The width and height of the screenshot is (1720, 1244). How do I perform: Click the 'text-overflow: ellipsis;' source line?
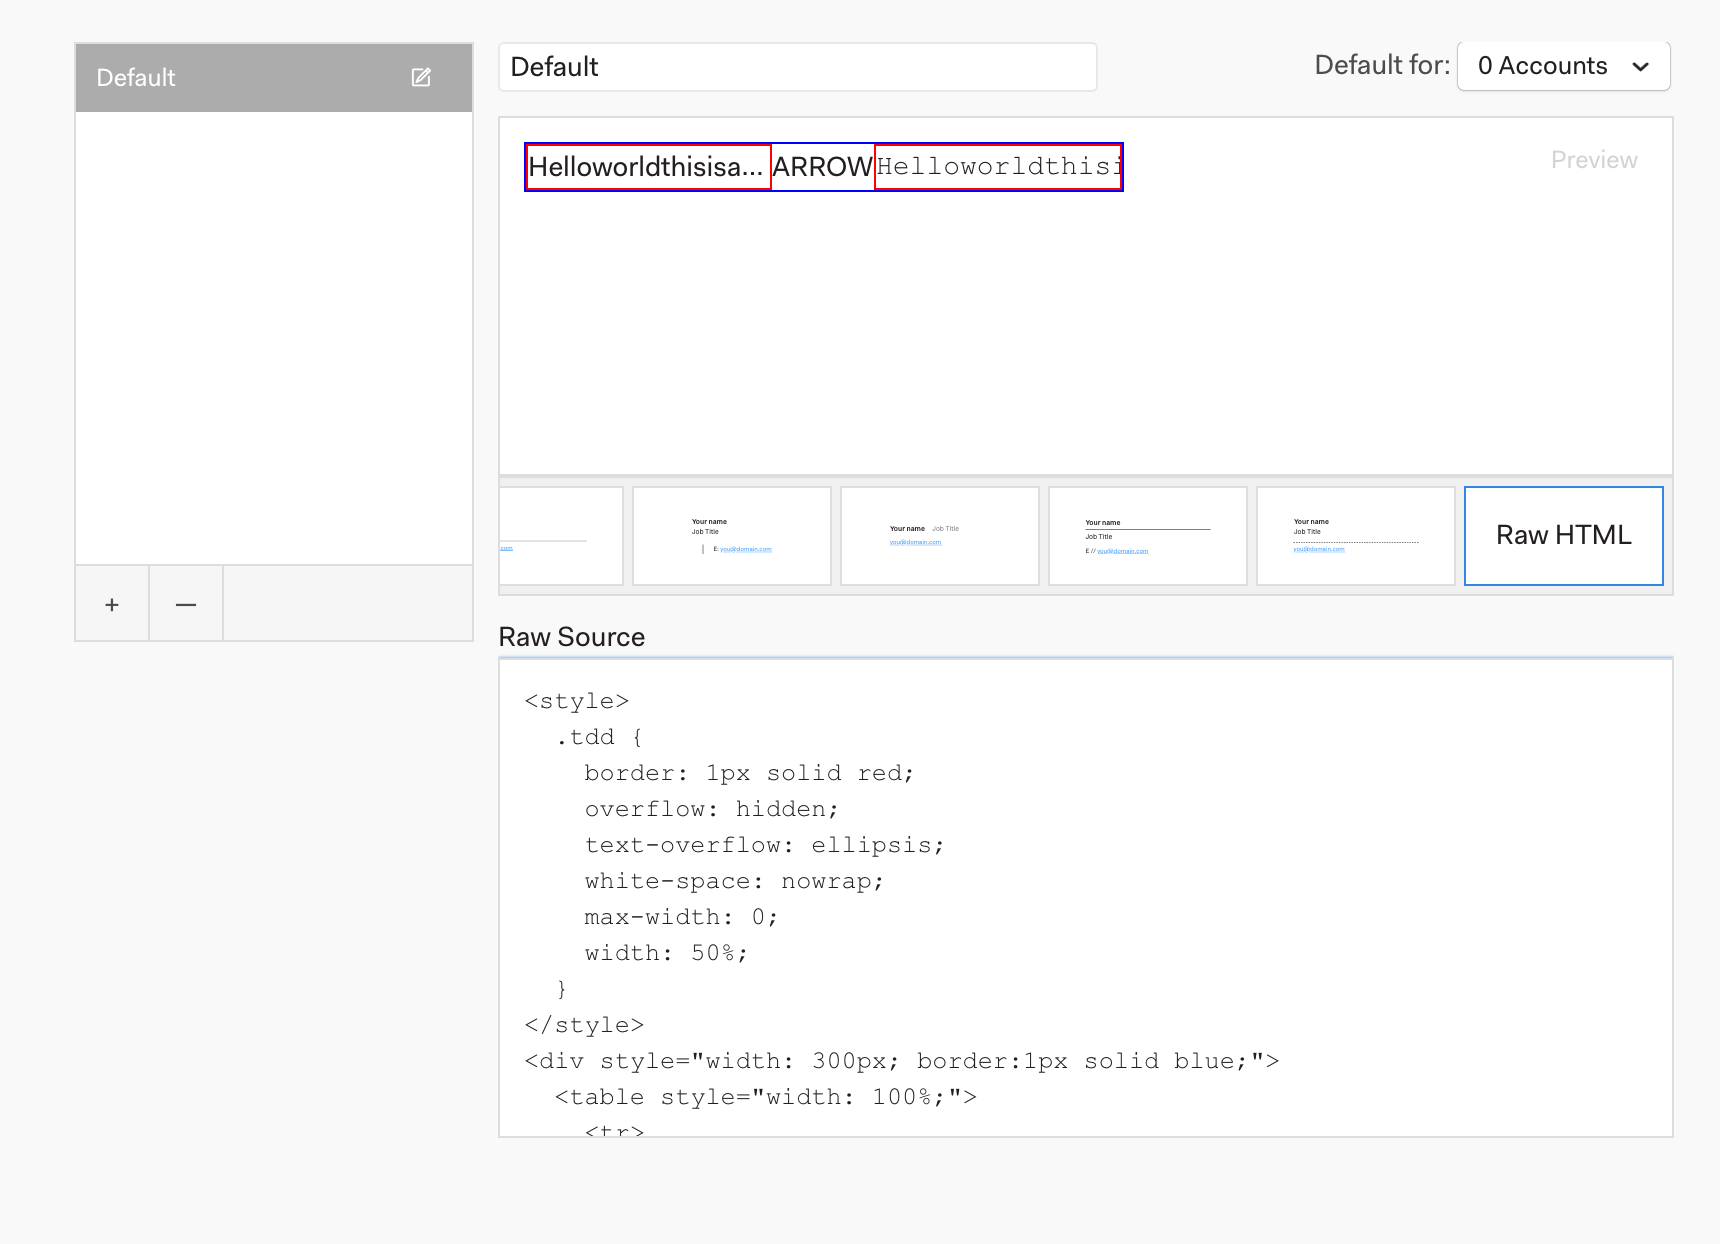(765, 845)
